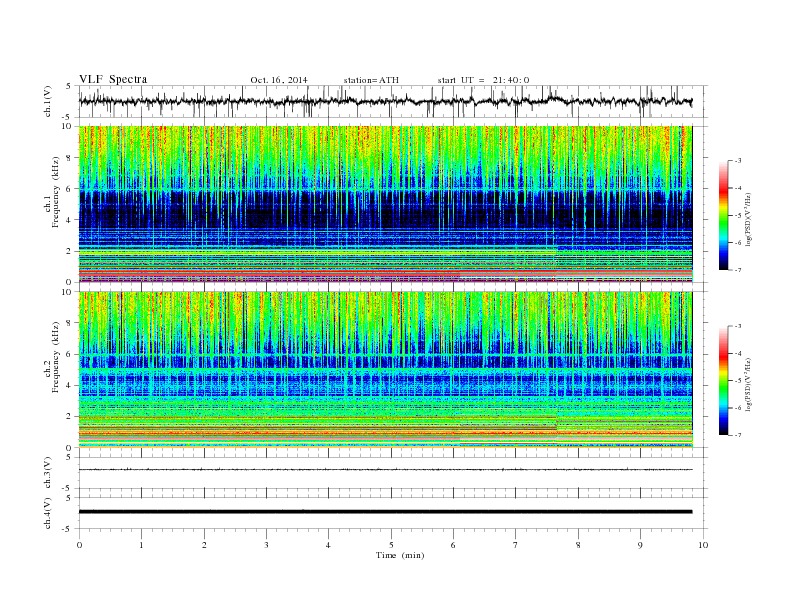Click the "4" kHz tick on ch.2 frequency axis
The image size is (792, 612).
69,385
